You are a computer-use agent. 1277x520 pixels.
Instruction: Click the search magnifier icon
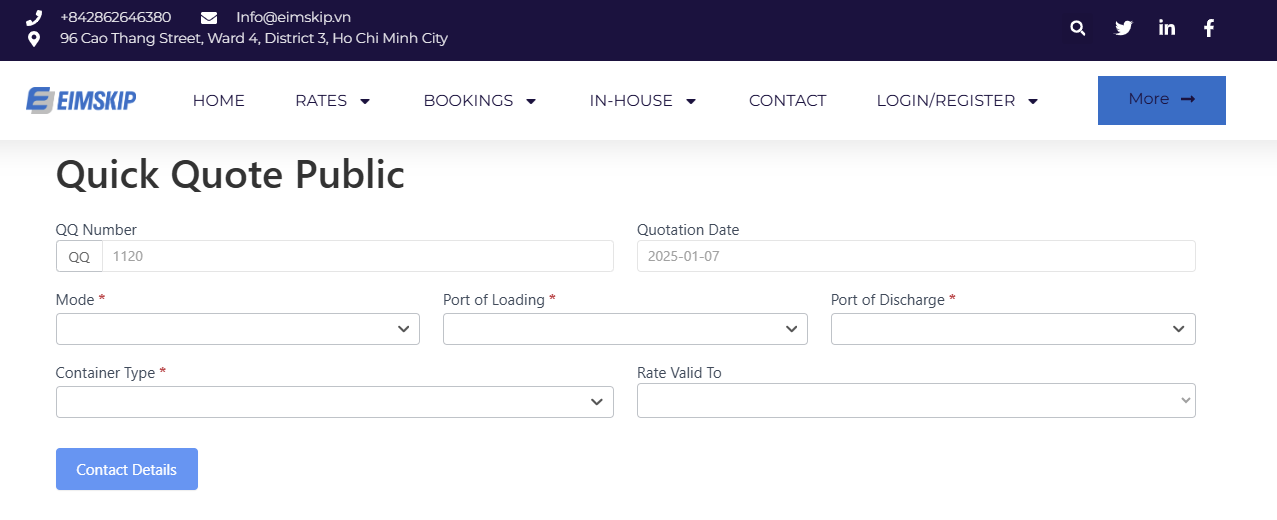1077,28
